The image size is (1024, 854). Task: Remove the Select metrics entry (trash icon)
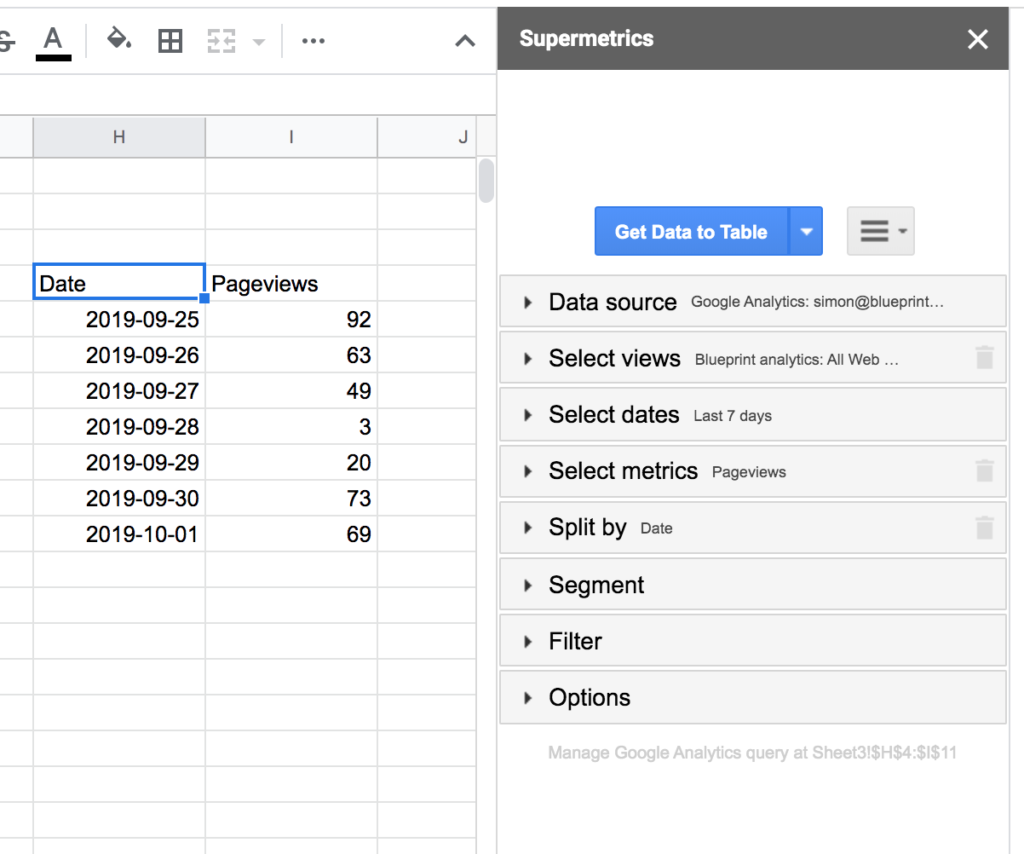[x=984, y=471]
